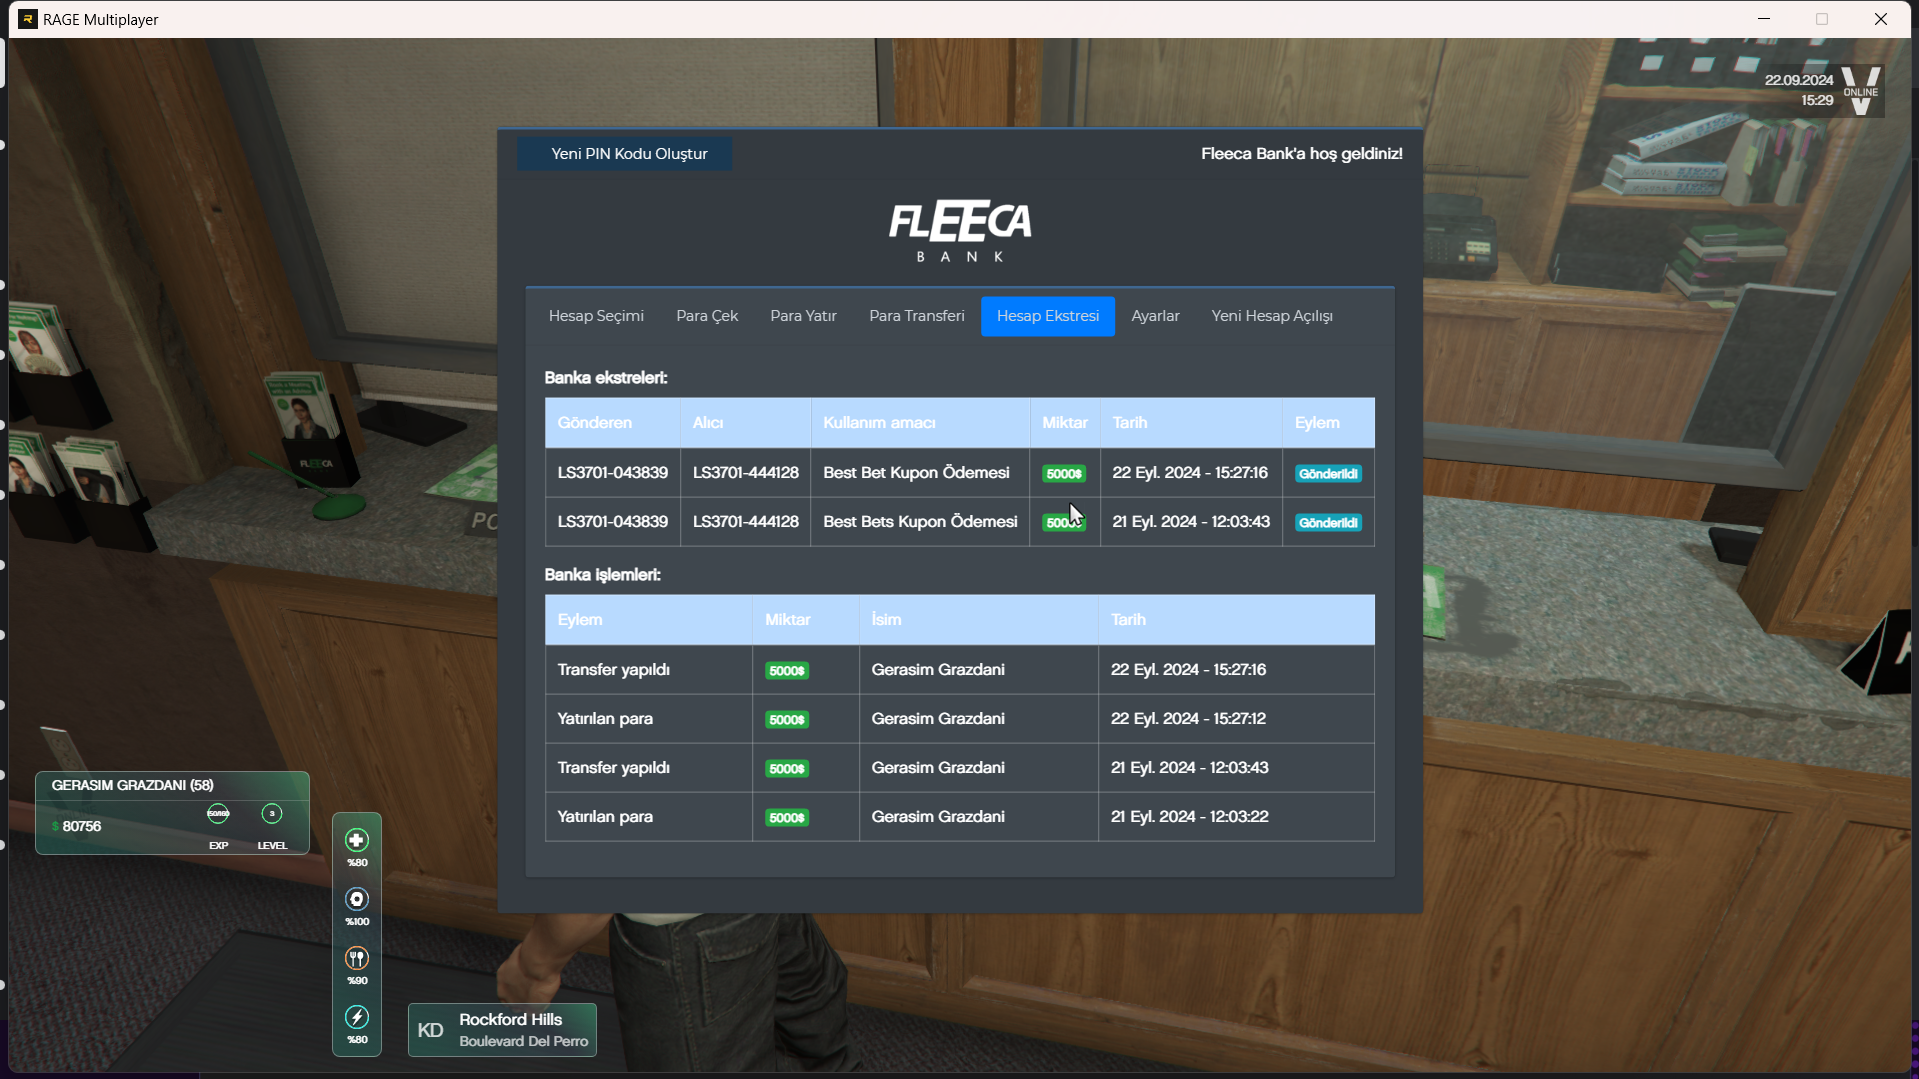Go to the Para Yatır tab
Image resolution: width=1919 pixels, height=1079 pixels.
click(803, 316)
